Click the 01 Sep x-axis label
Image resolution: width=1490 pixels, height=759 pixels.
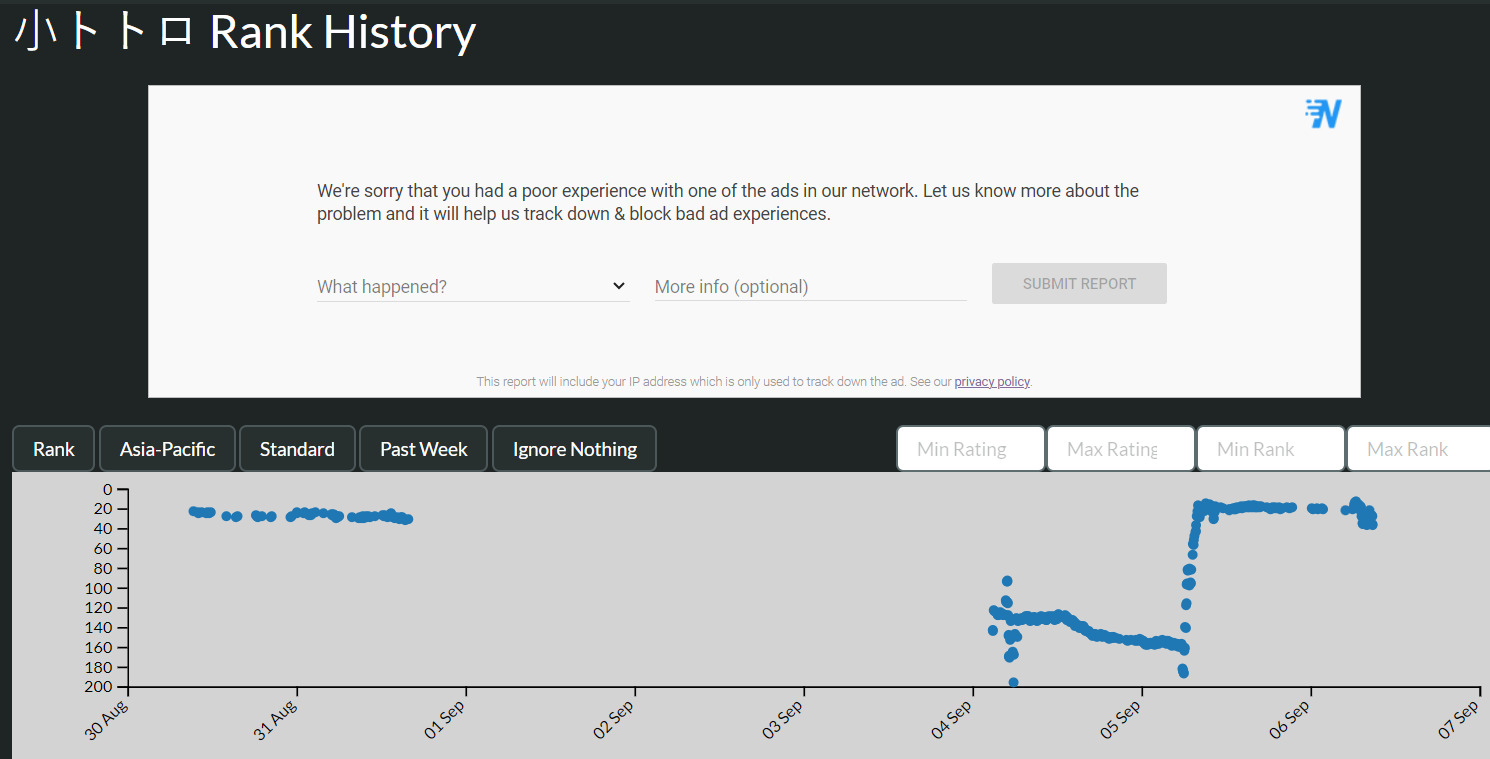(x=446, y=718)
